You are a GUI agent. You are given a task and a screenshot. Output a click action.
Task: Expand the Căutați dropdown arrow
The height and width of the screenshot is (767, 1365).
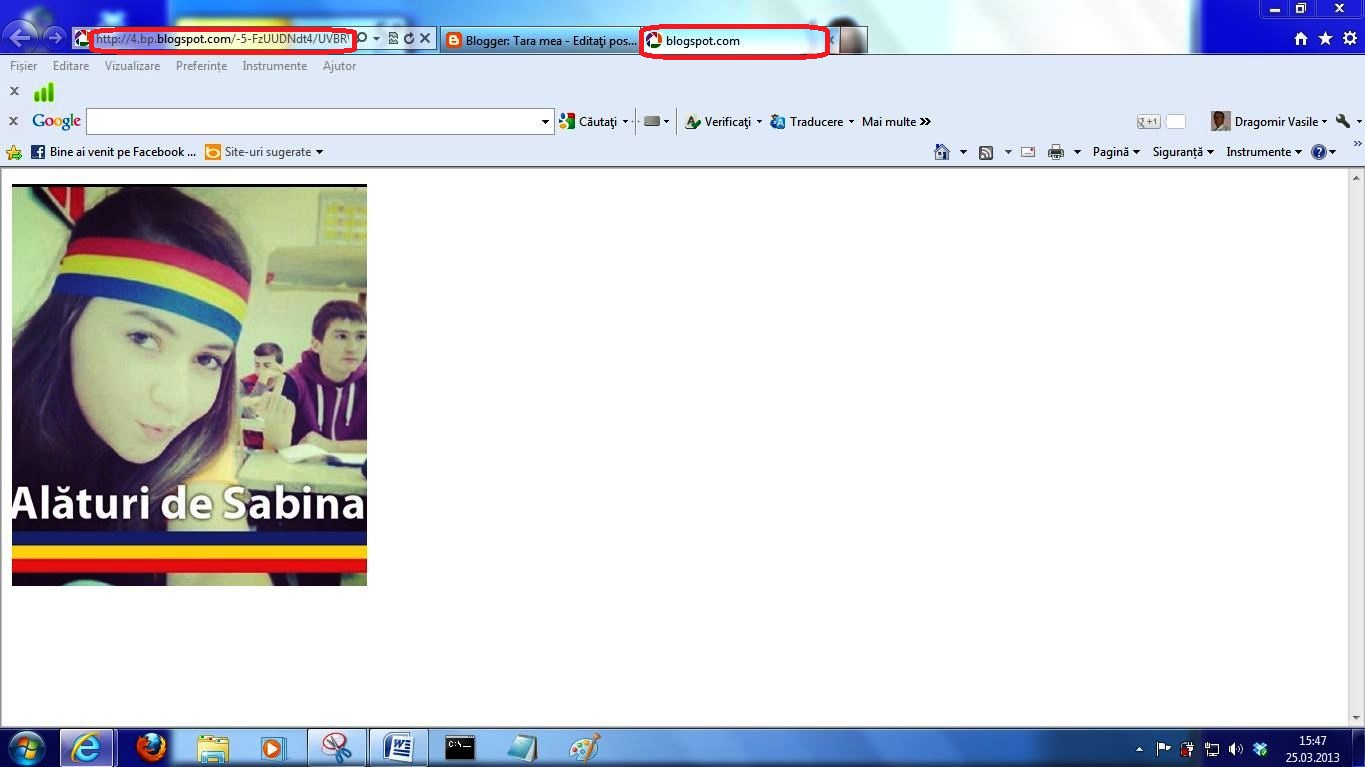click(625, 122)
